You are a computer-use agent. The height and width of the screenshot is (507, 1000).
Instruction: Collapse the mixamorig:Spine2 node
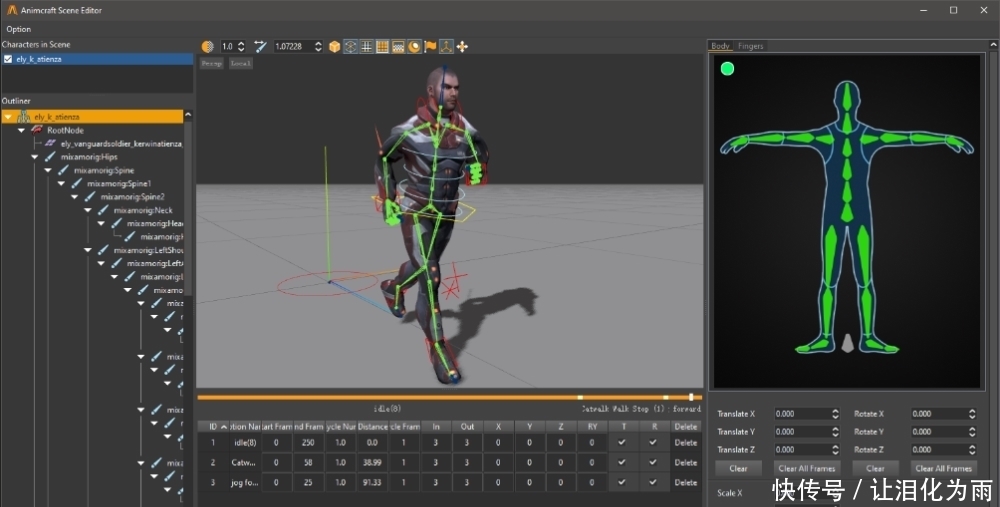(74, 197)
